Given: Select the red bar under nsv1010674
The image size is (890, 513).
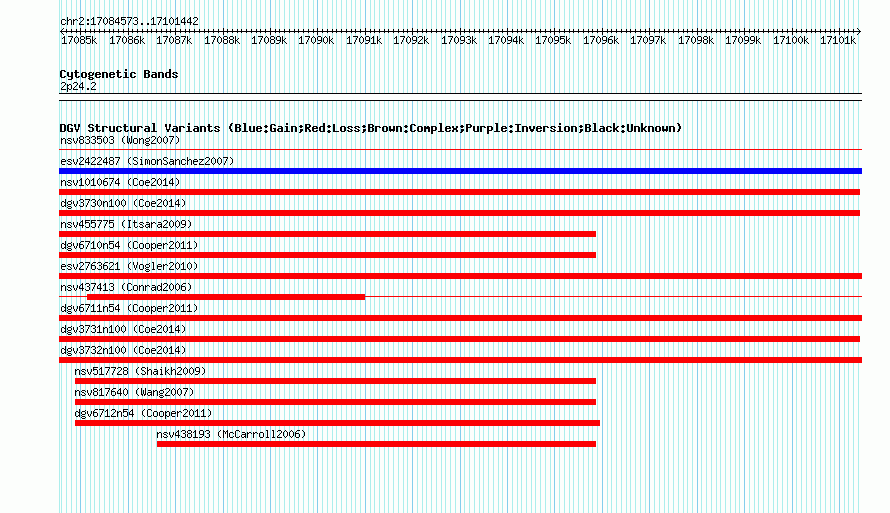Looking at the screenshot, I should pyautogui.click(x=459, y=192).
